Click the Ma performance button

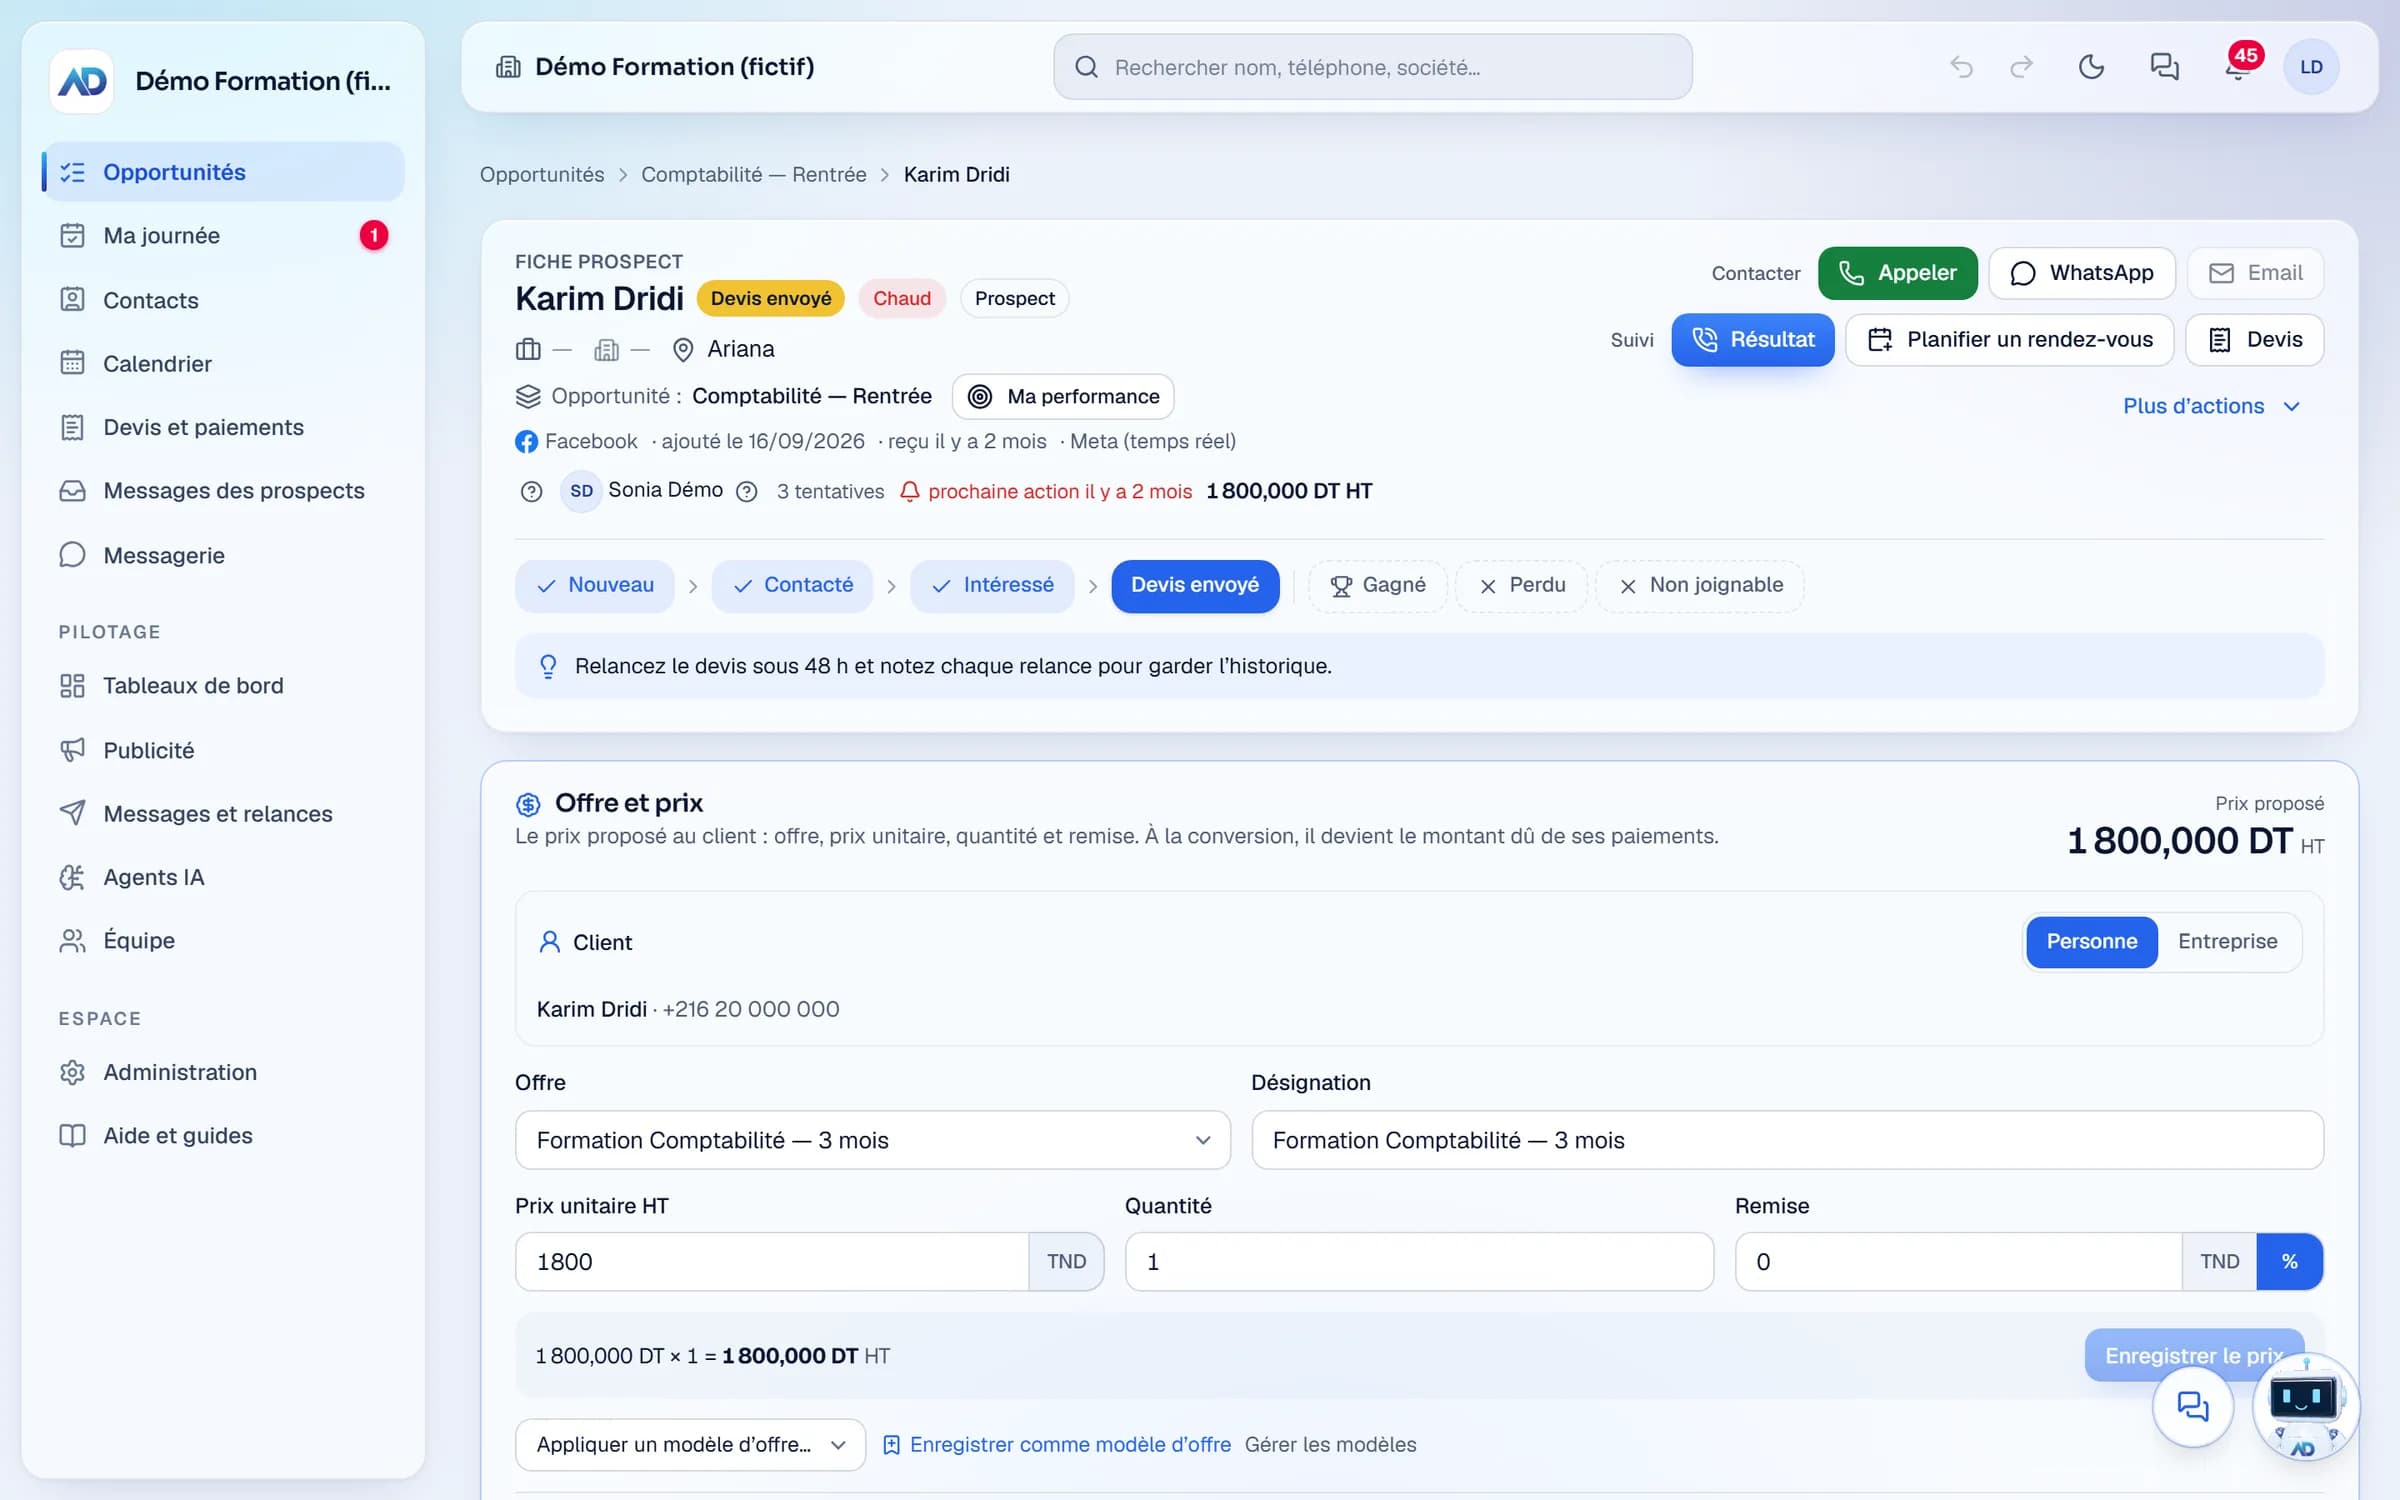pyautogui.click(x=1063, y=397)
